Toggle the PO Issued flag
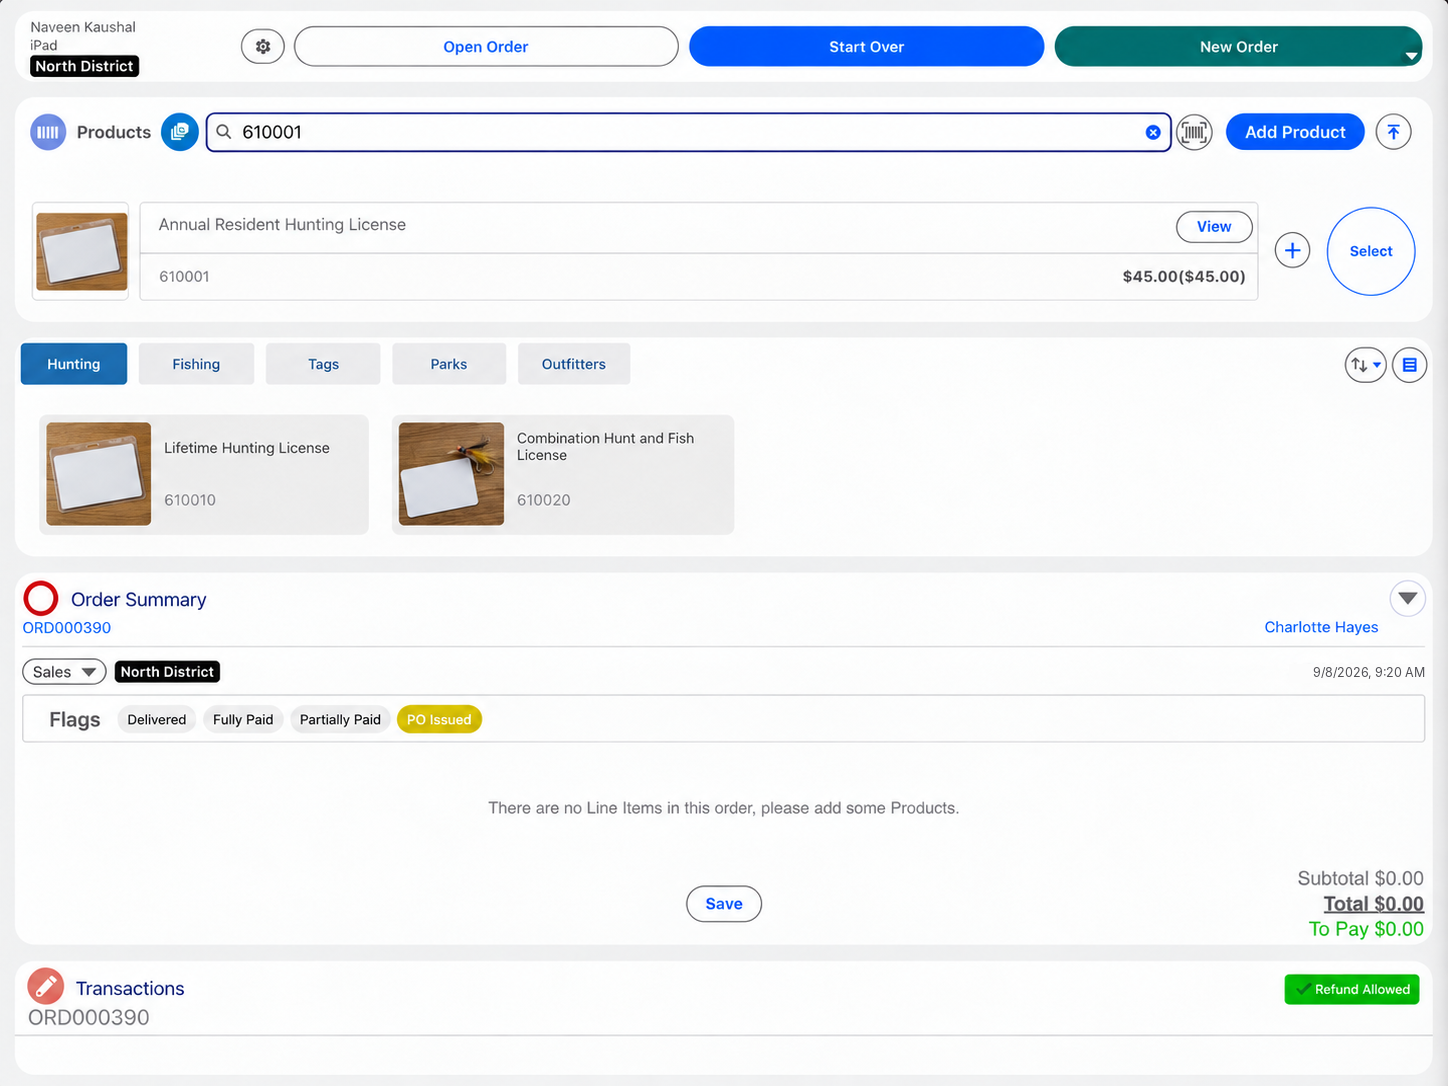The width and height of the screenshot is (1448, 1086). [439, 719]
